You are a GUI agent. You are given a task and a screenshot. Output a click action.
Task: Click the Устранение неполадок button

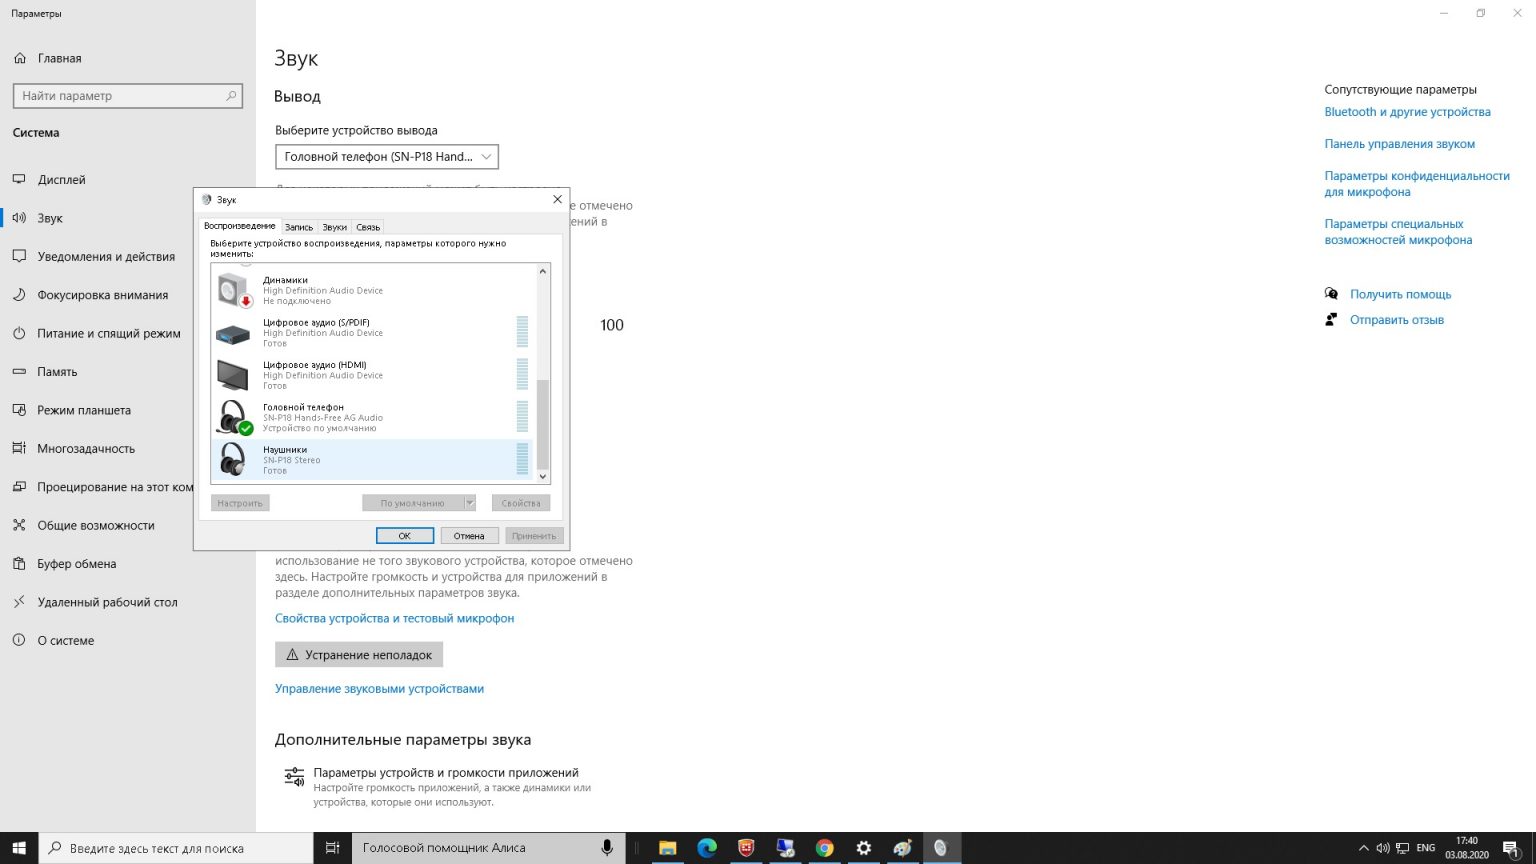[359, 654]
